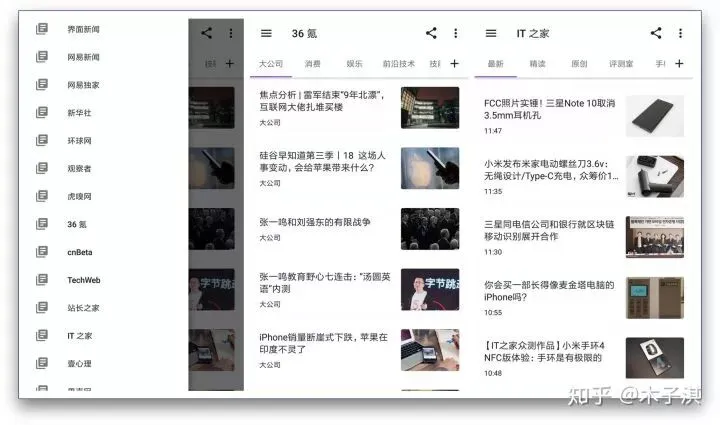Click the newspaper icon beside 网易独家
720x425 pixels.
tap(42, 85)
